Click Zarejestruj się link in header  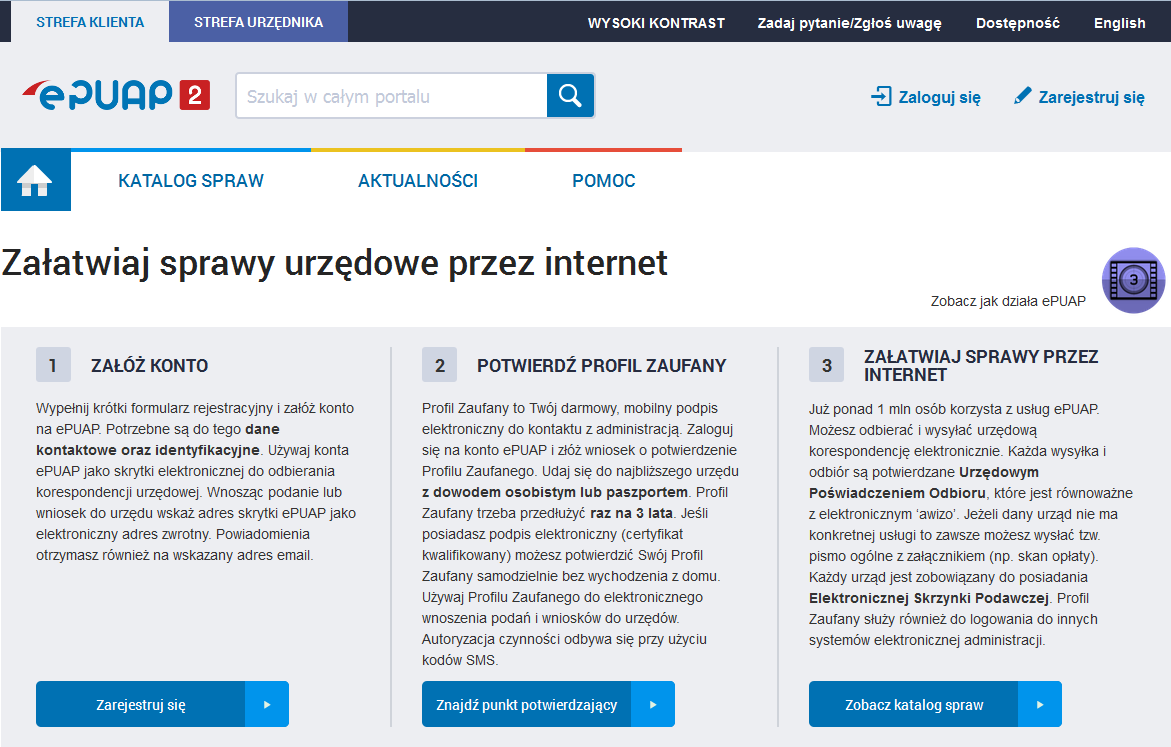[1079, 97]
